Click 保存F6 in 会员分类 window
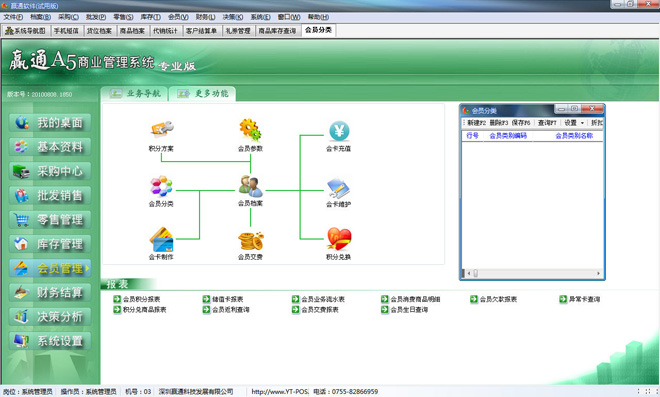 pos(521,123)
